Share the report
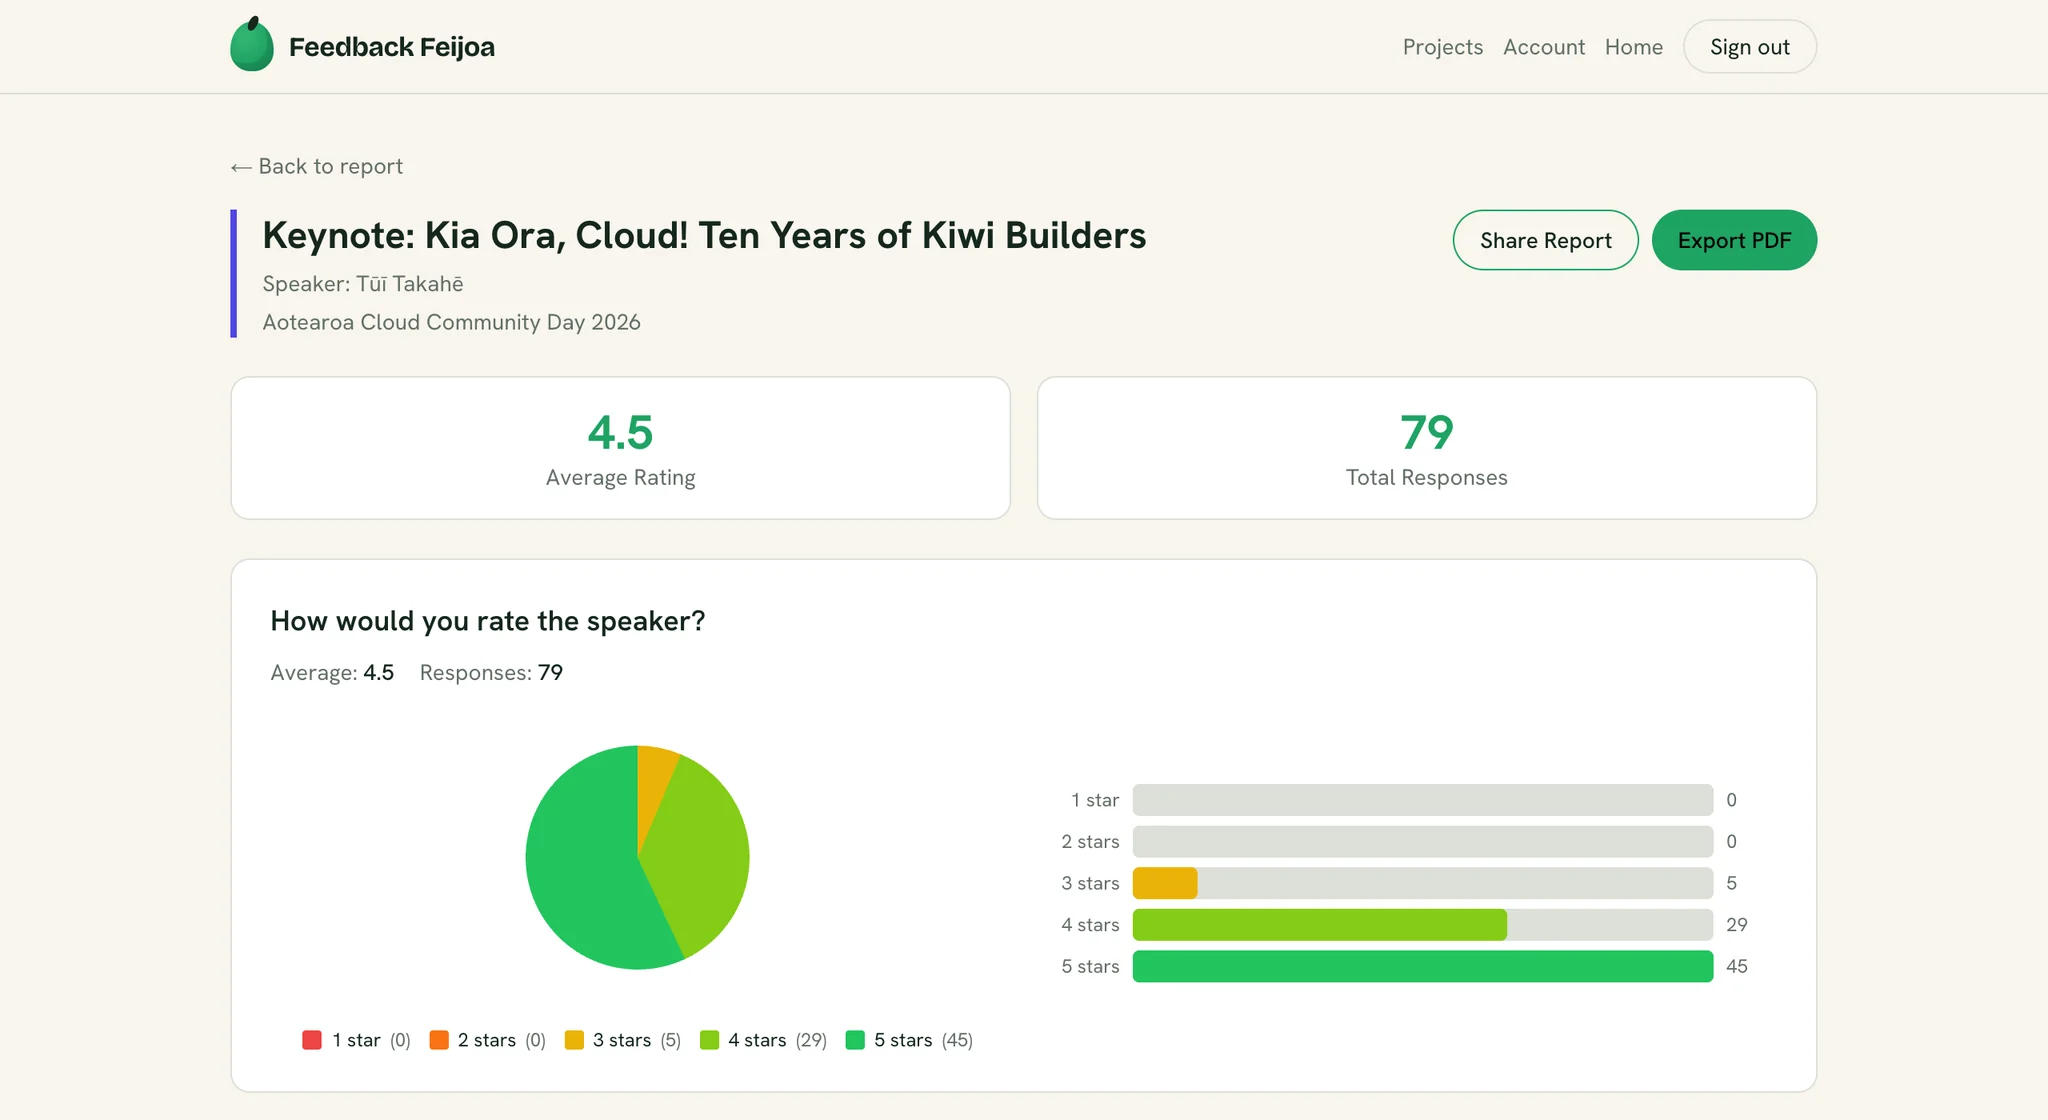2048x1120 pixels. [x=1545, y=240]
